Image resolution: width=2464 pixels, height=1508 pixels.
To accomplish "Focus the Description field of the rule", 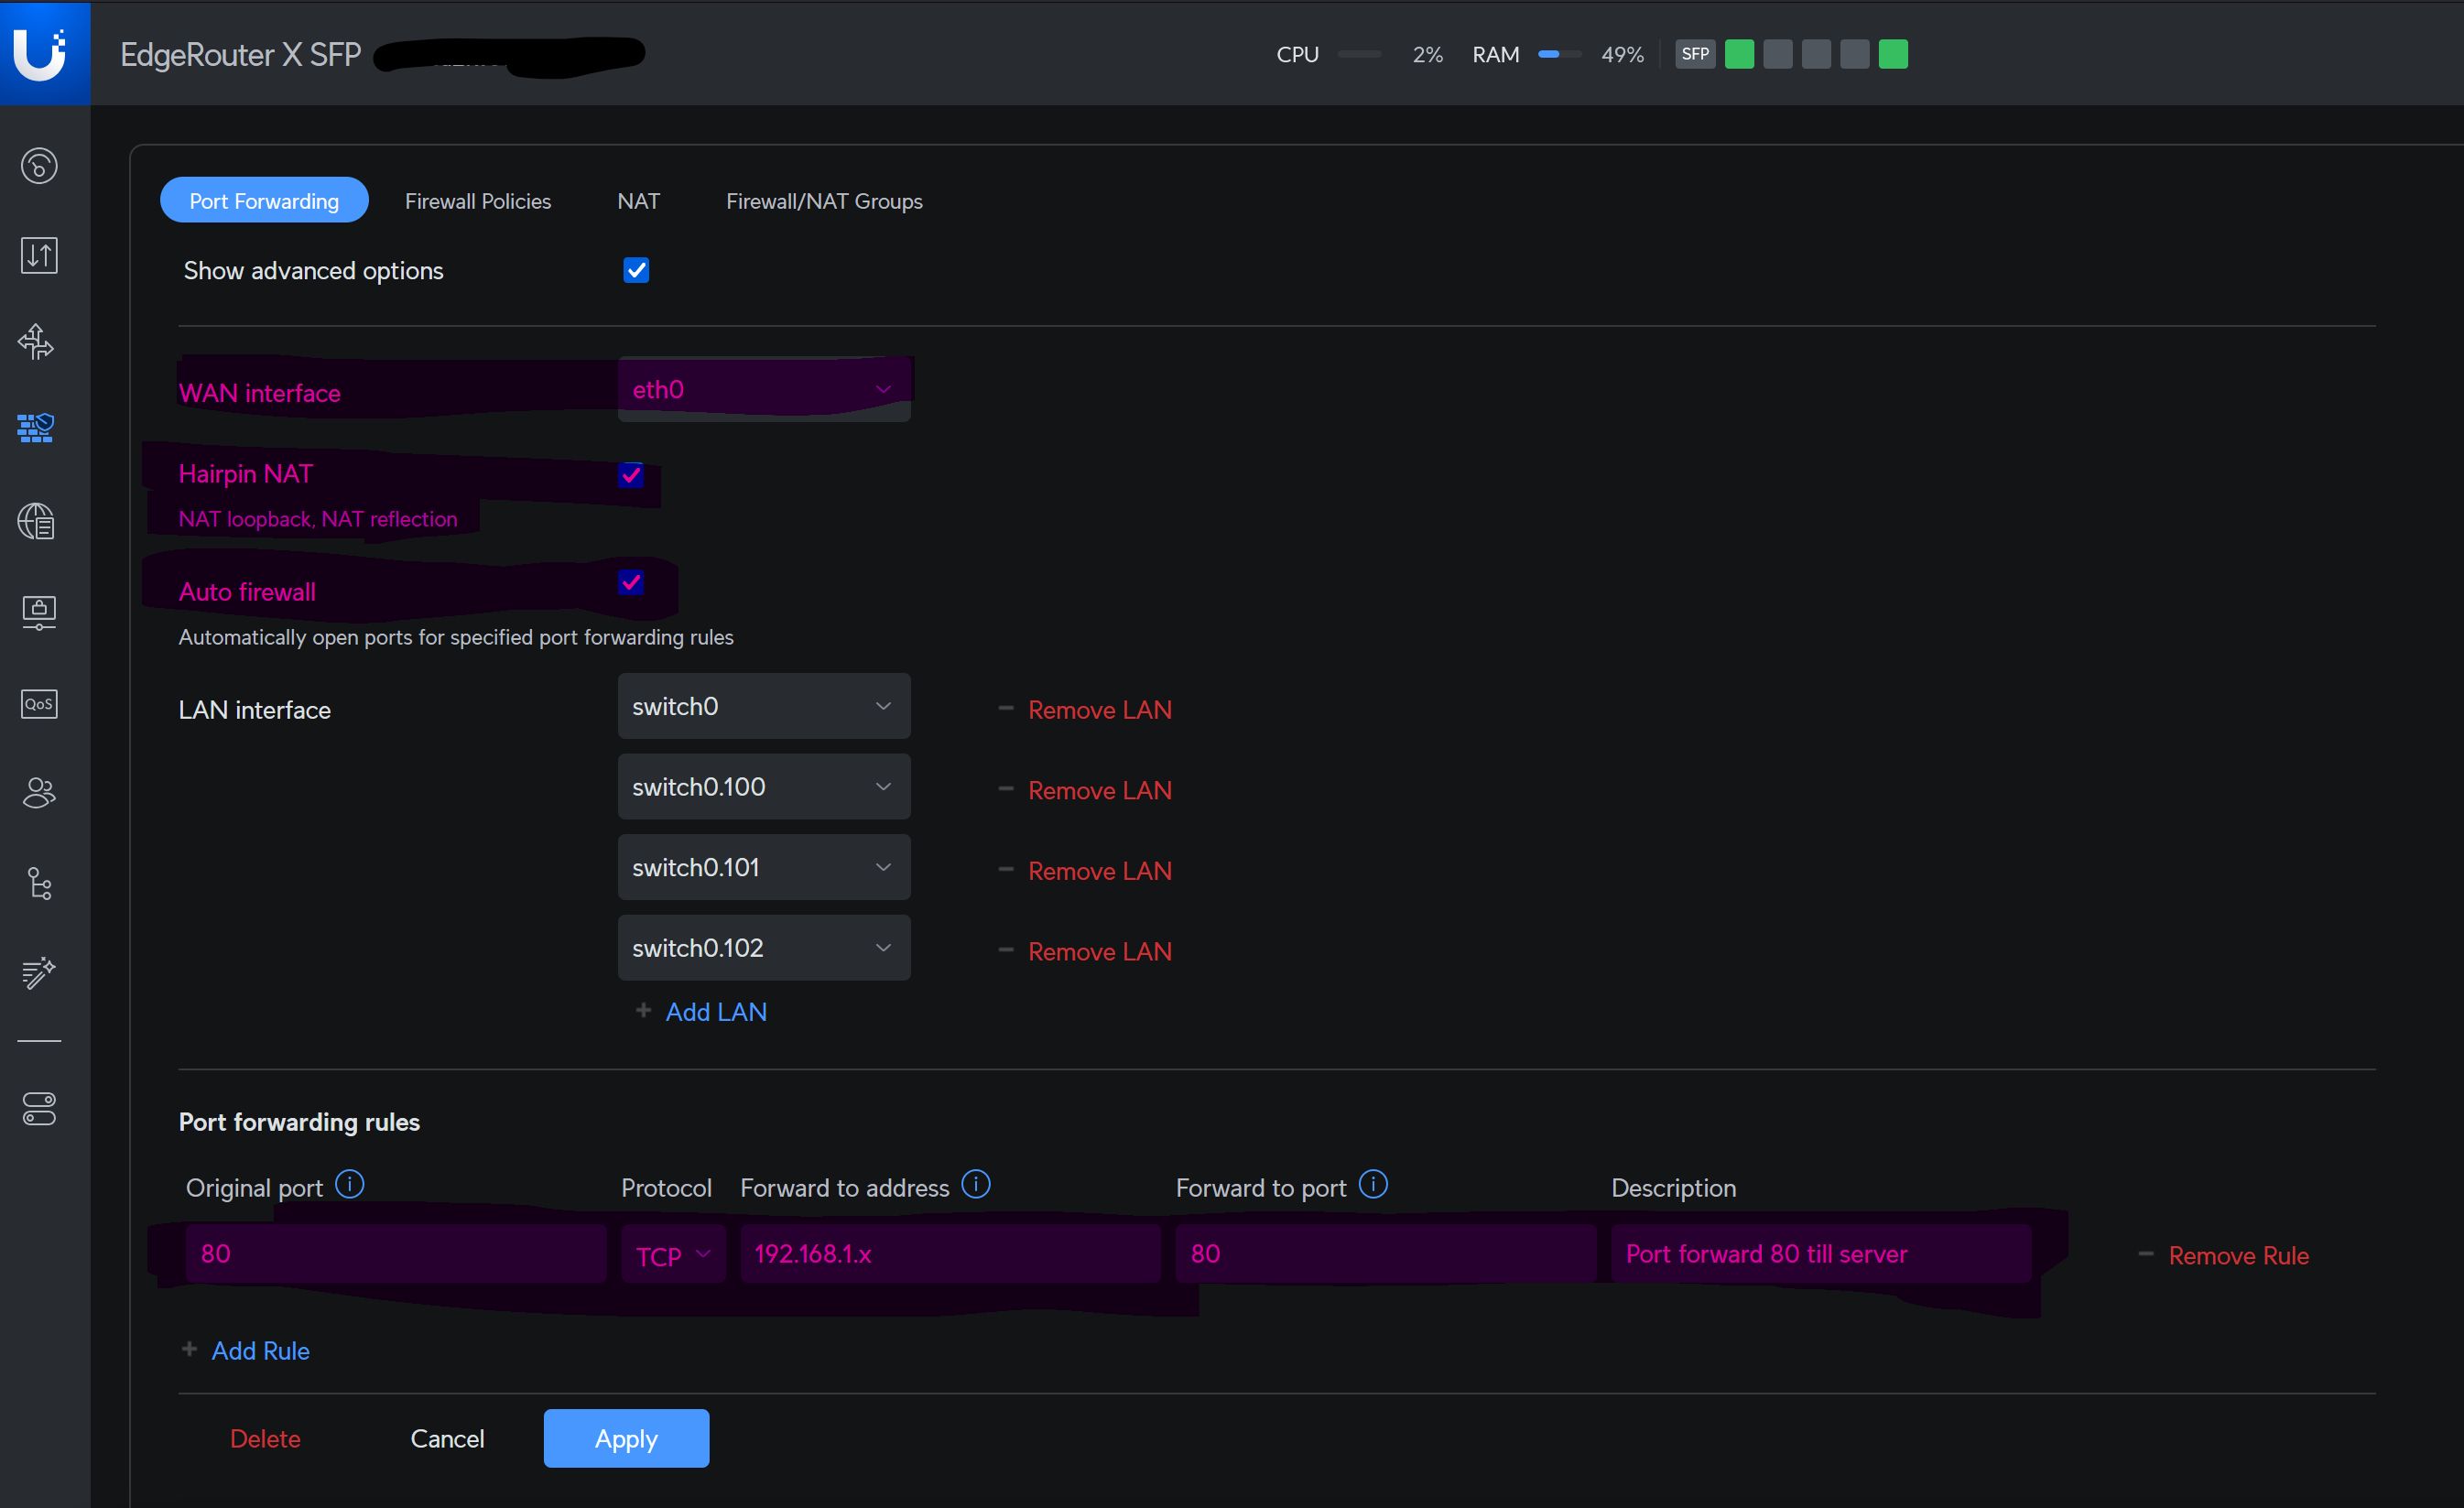I will pyautogui.click(x=1821, y=1254).
